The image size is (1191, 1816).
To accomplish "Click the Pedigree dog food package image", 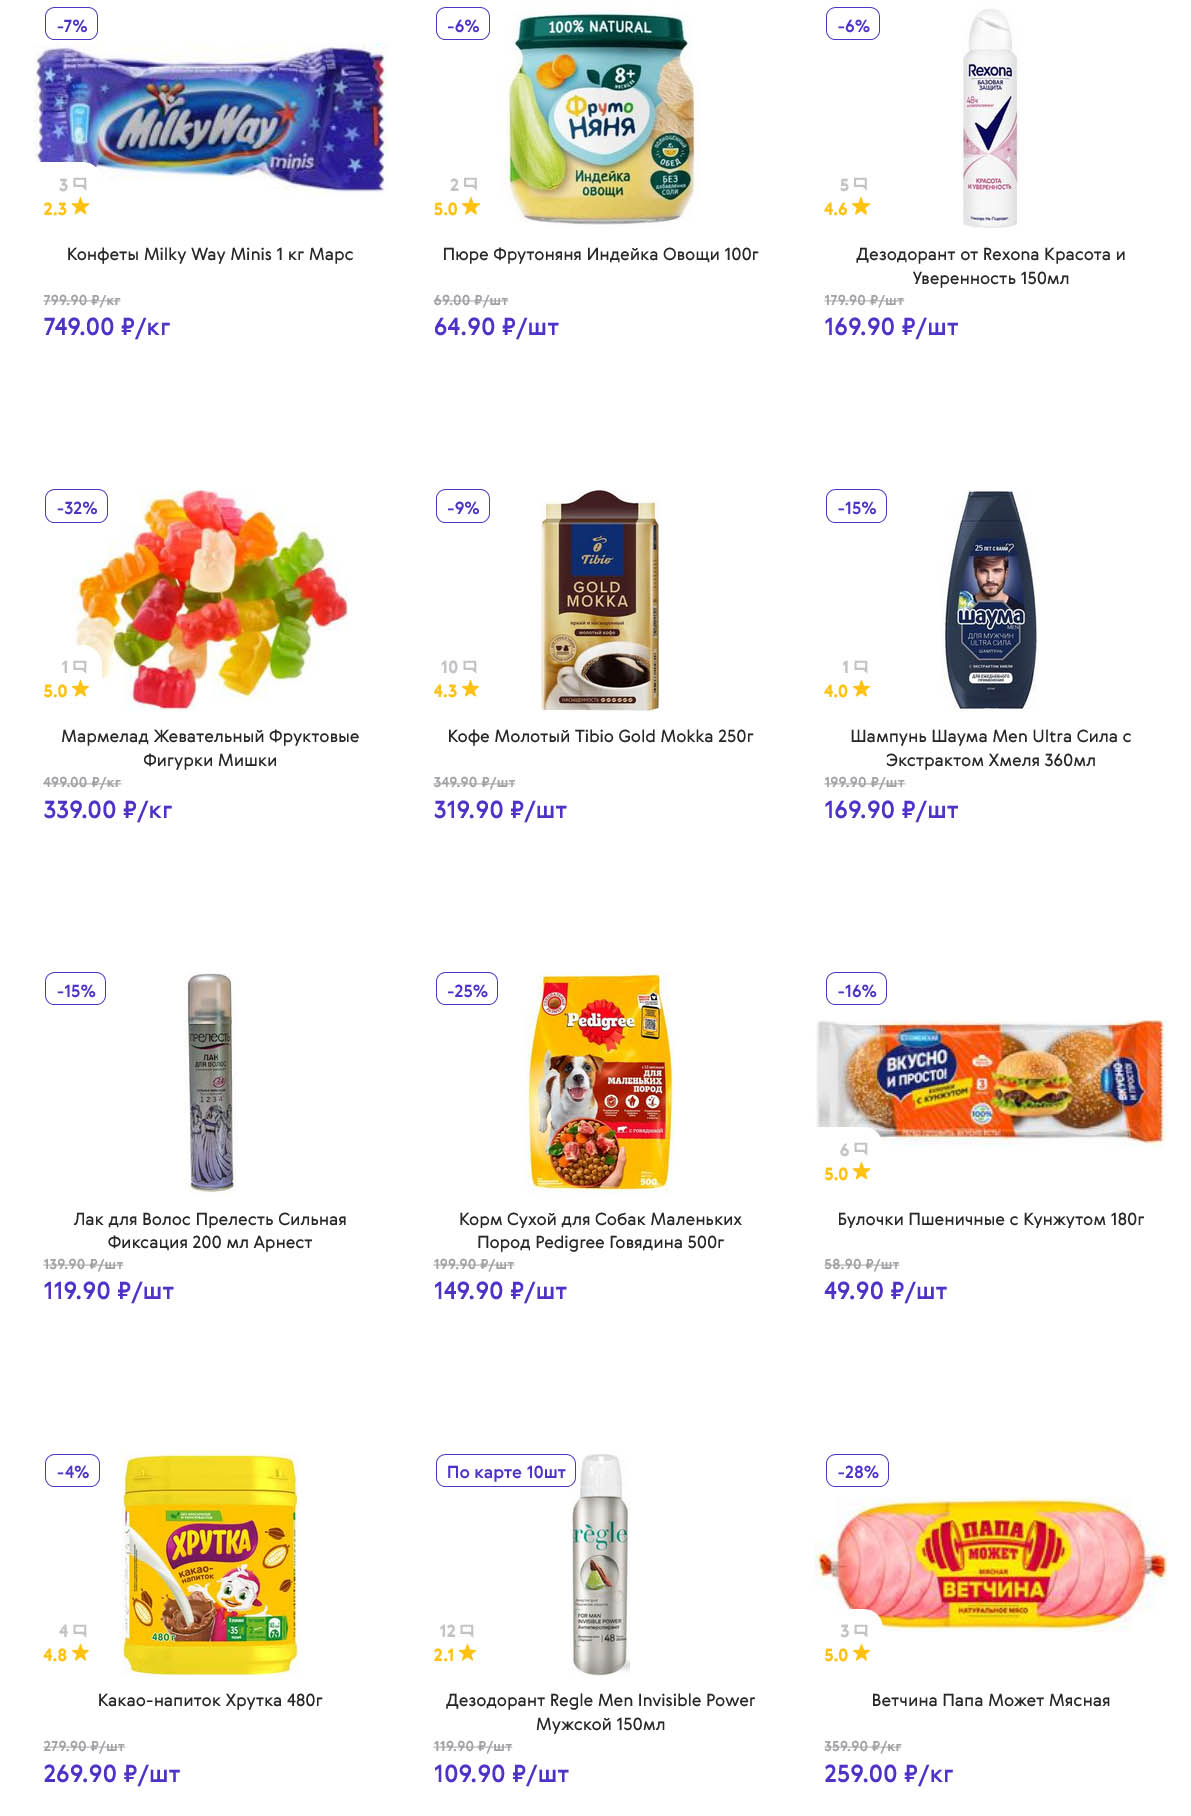I will coord(600,1081).
